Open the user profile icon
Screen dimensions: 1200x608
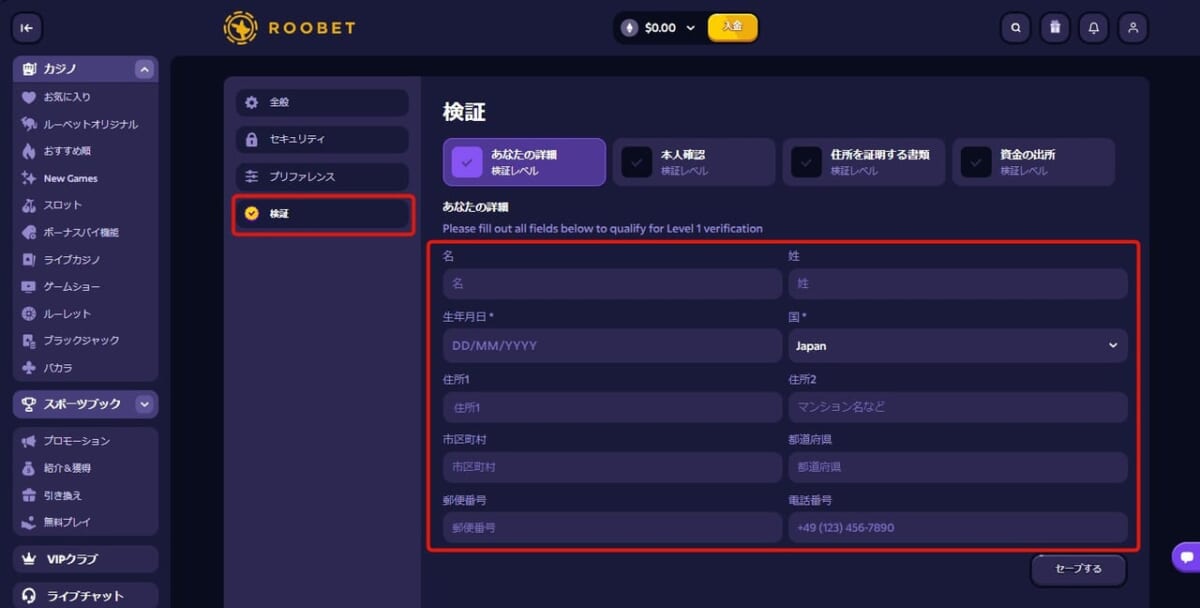point(1133,28)
